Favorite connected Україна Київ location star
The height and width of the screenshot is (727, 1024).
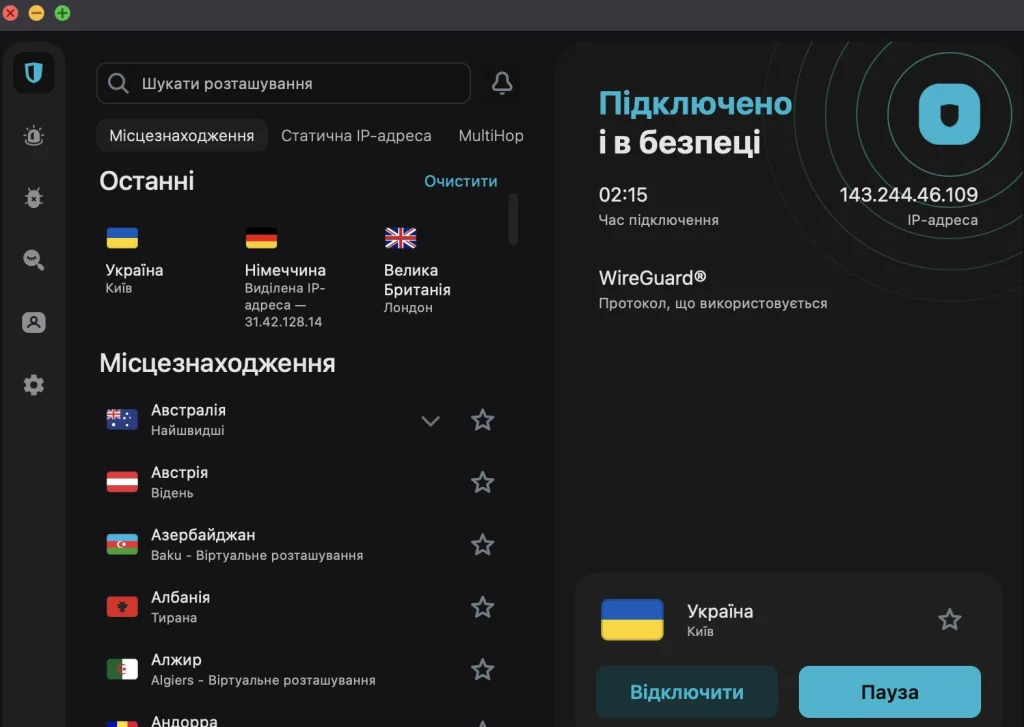(949, 619)
